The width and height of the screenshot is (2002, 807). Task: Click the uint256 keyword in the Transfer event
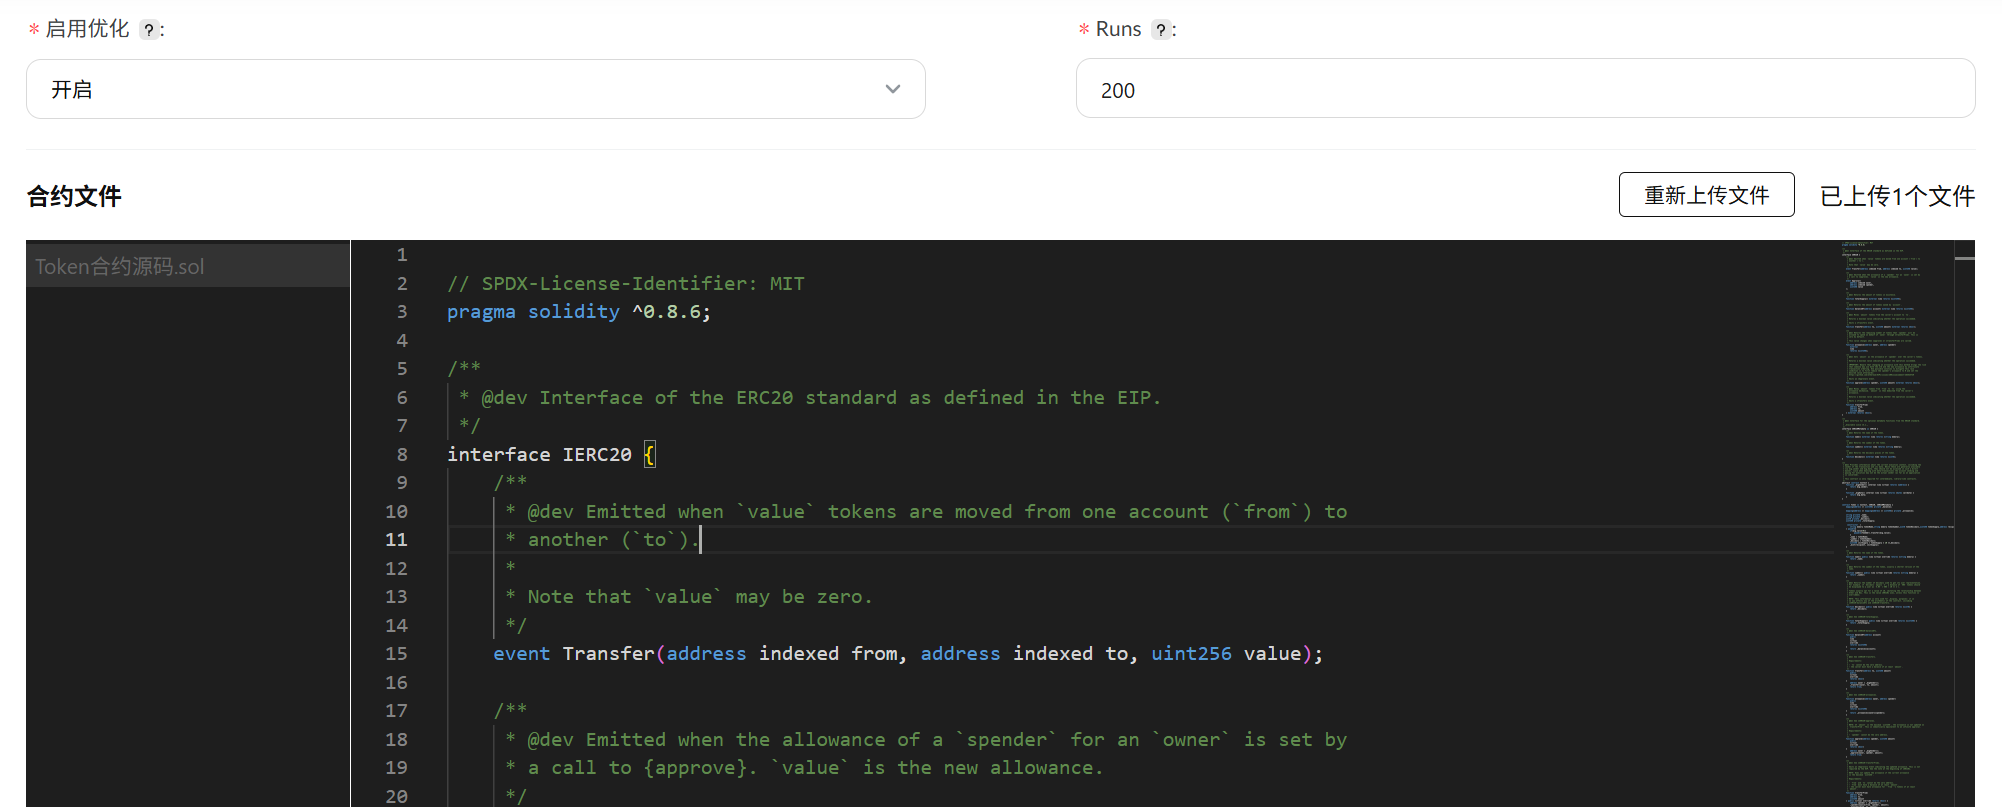tap(1190, 654)
